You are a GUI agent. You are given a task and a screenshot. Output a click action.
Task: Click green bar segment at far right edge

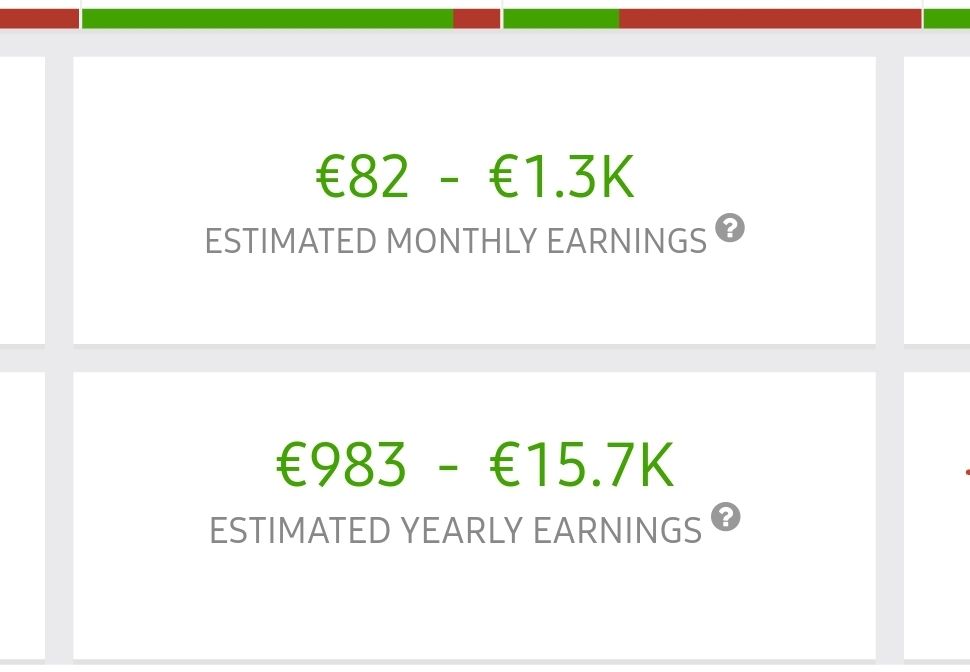(x=947, y=18)
